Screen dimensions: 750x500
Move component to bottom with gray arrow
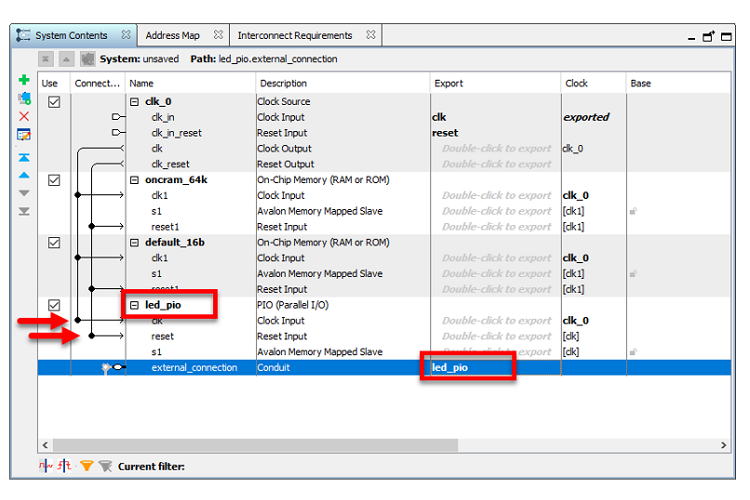24,211
